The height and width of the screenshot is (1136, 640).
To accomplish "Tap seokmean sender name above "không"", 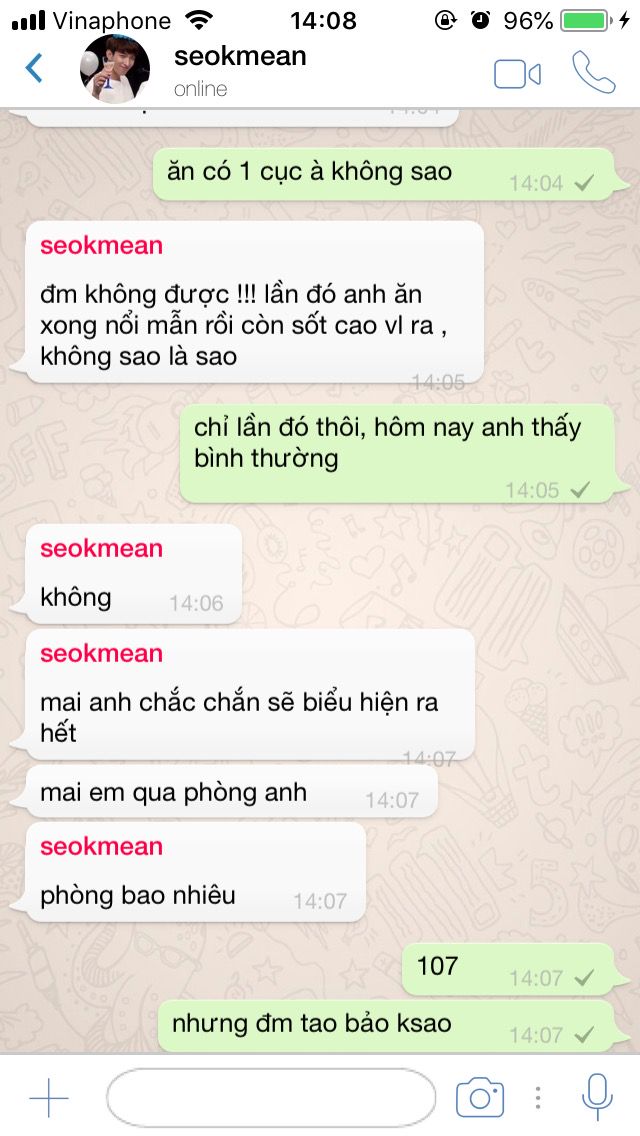I will (x=101, y=548).
